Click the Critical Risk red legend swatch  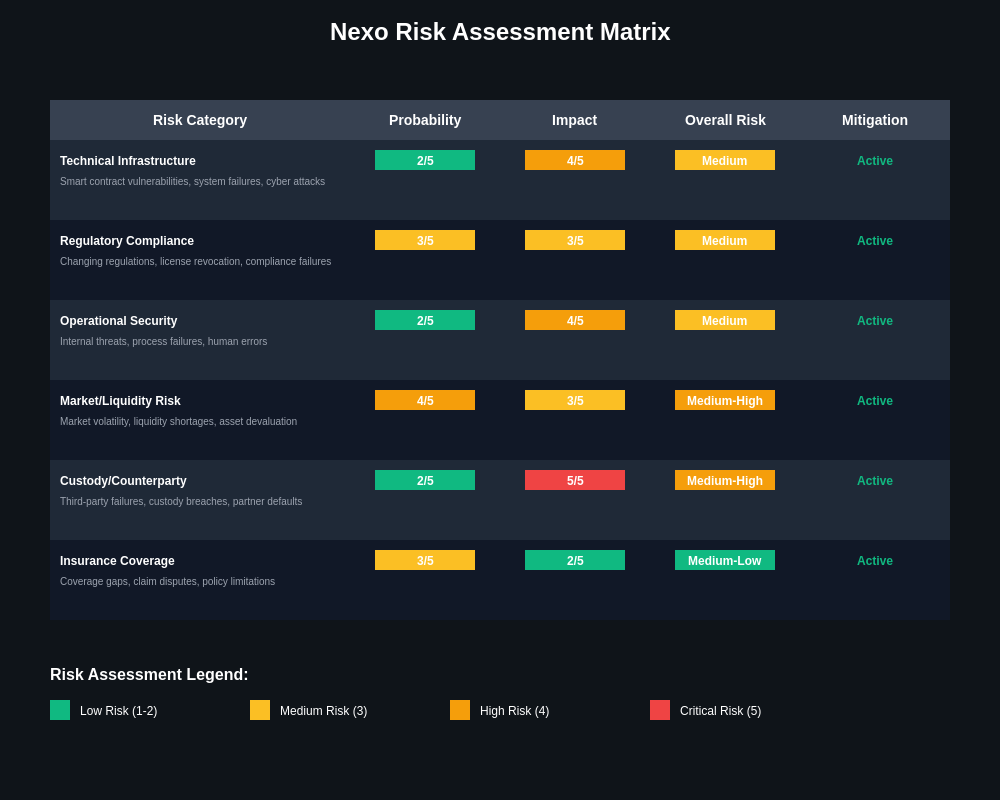pos(660,710)
